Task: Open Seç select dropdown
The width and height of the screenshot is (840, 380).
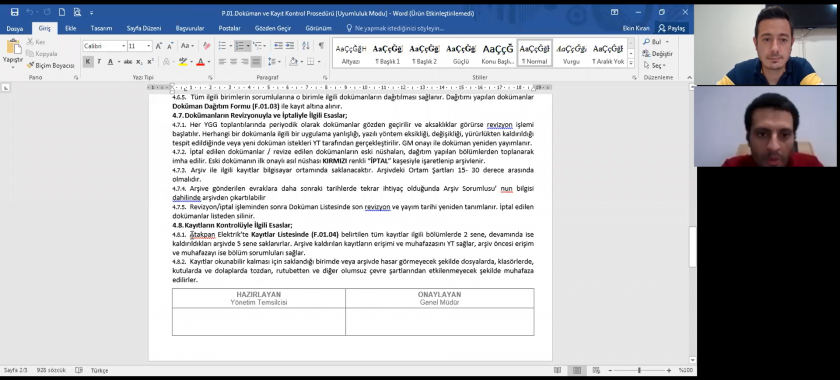Action: point(654,65)
